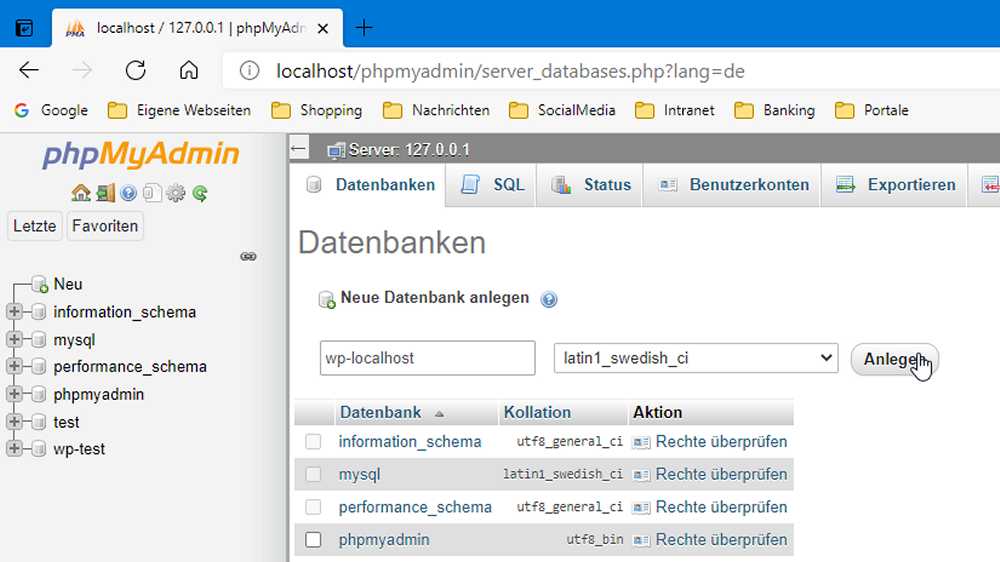This screenshot has height=562, width=1000.
Task: Expand performance_schema node in tree
Action: coord(14,367)
